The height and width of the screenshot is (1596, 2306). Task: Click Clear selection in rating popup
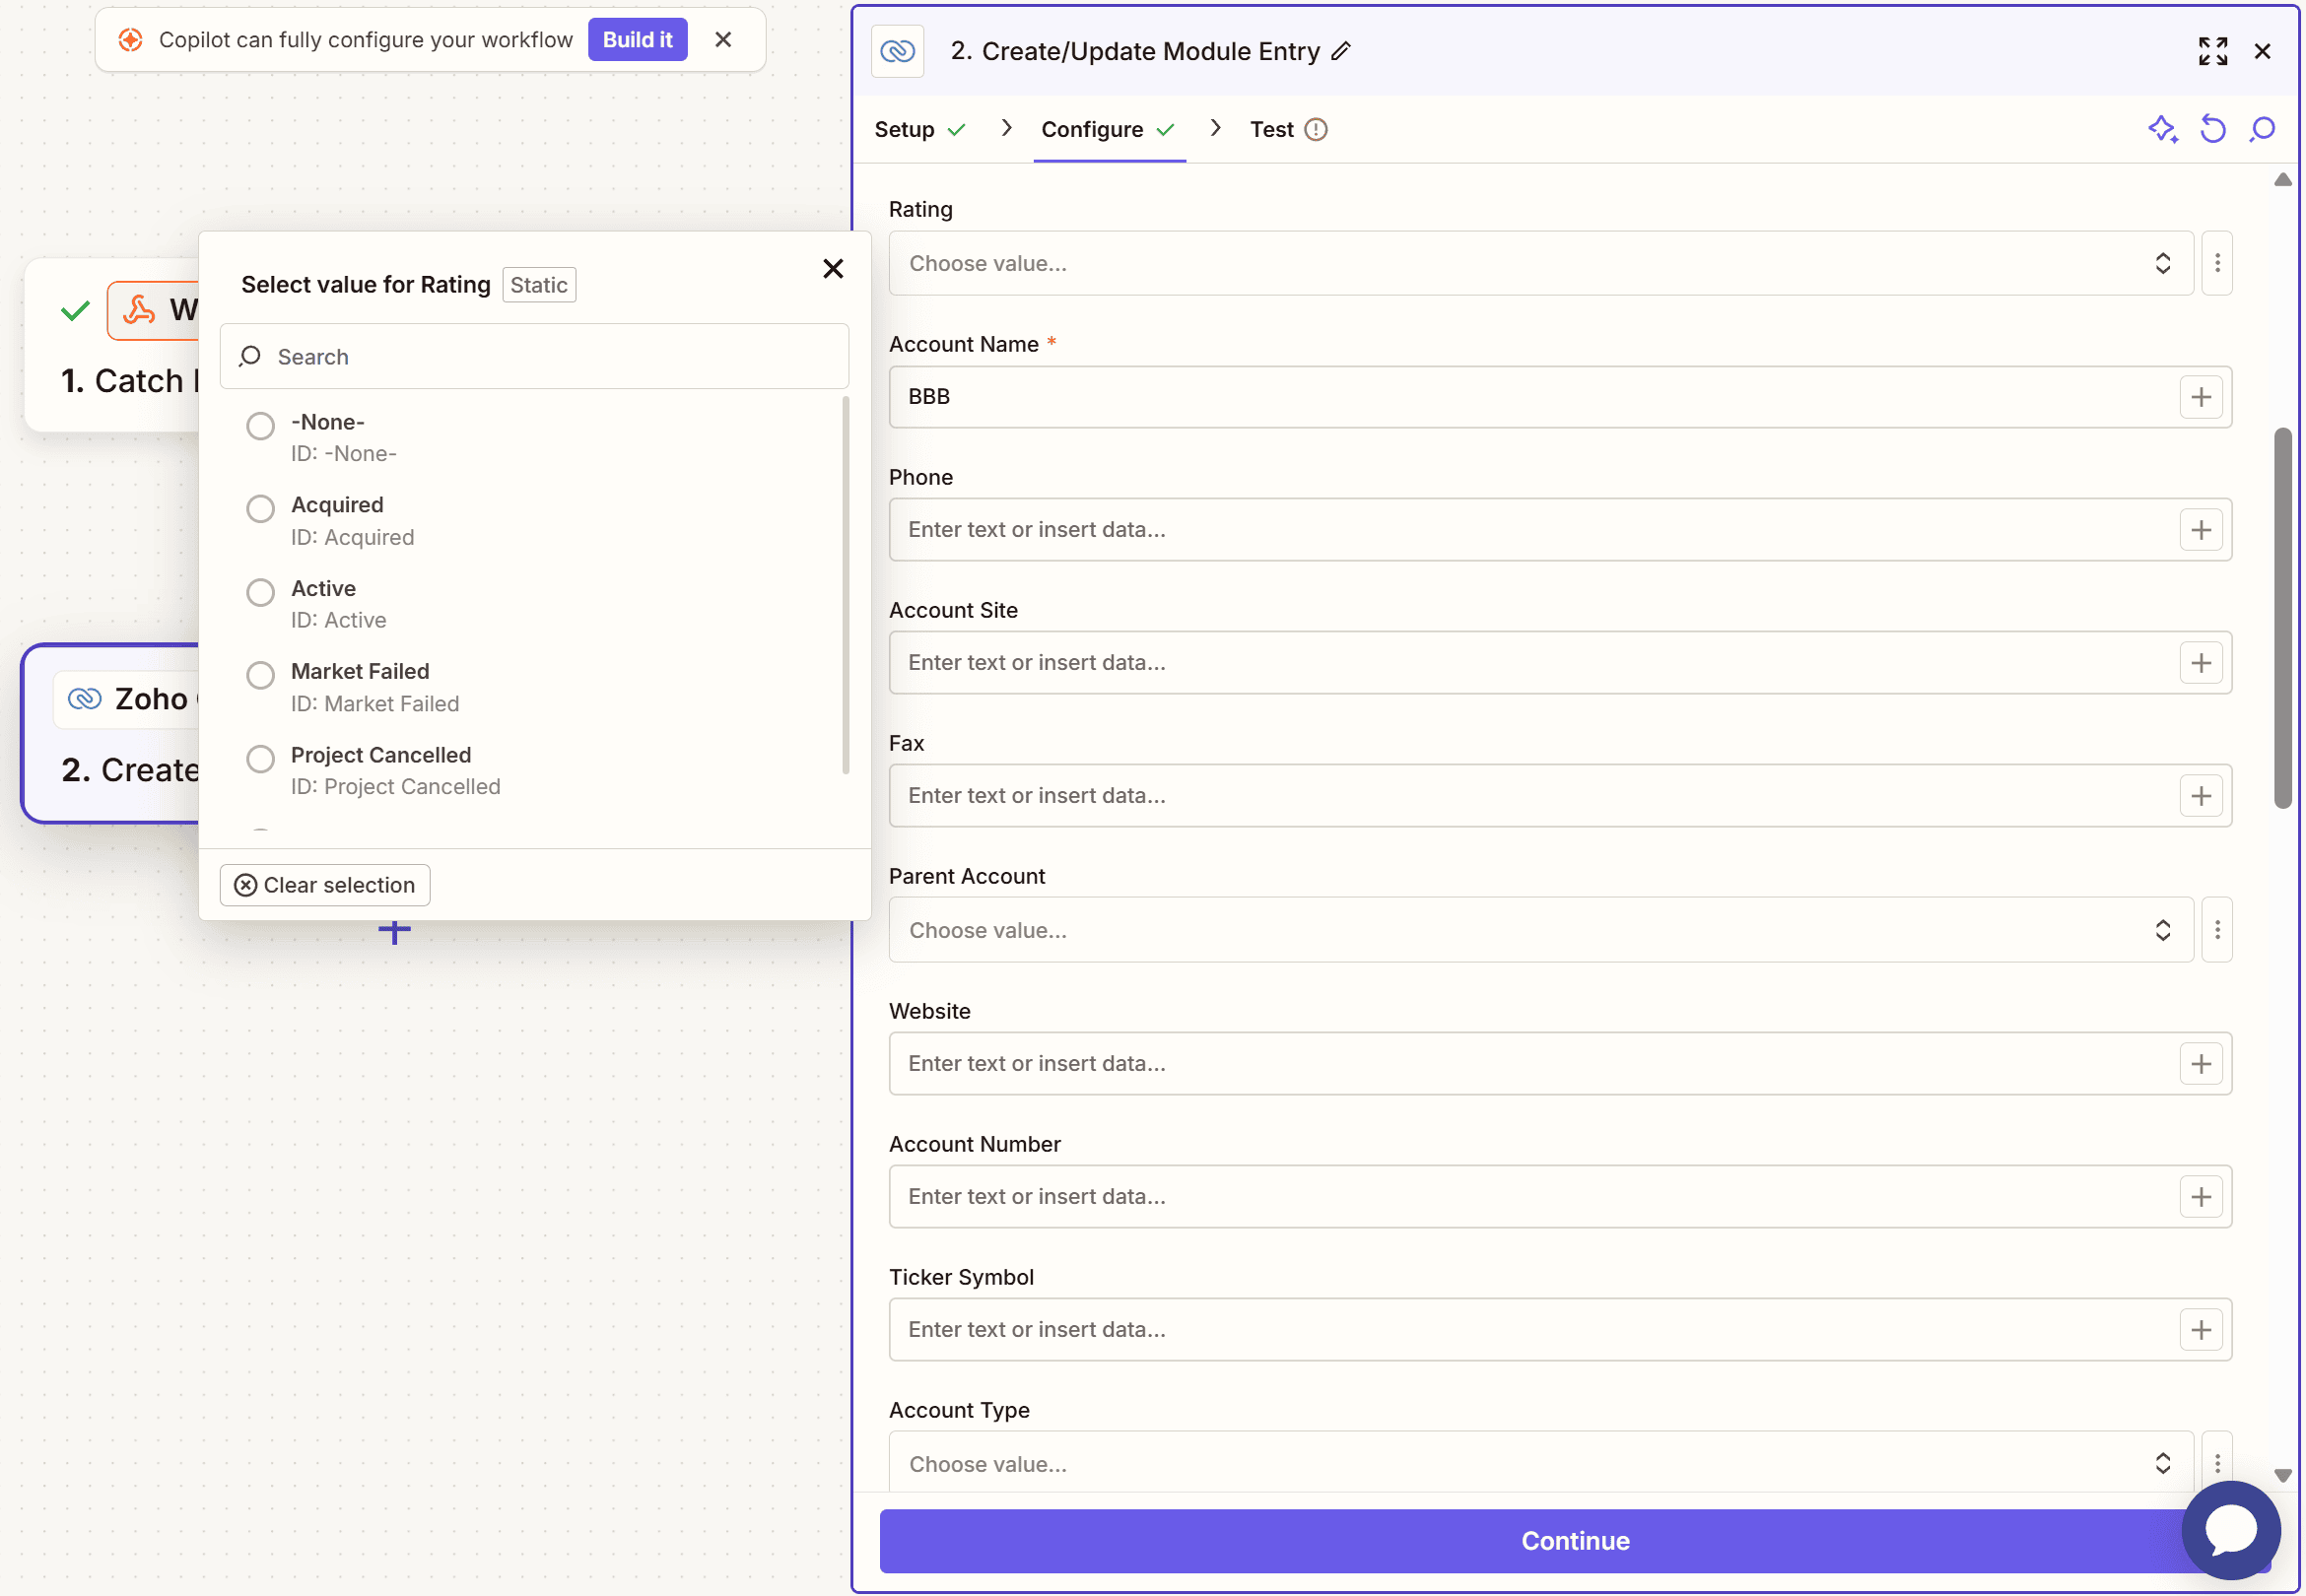tap(325, 885)
